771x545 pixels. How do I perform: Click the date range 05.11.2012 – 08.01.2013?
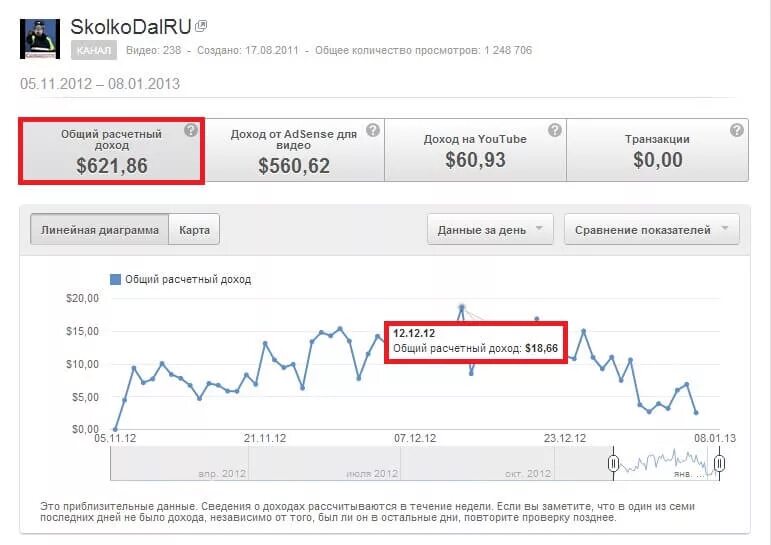(x=100, y=84)
